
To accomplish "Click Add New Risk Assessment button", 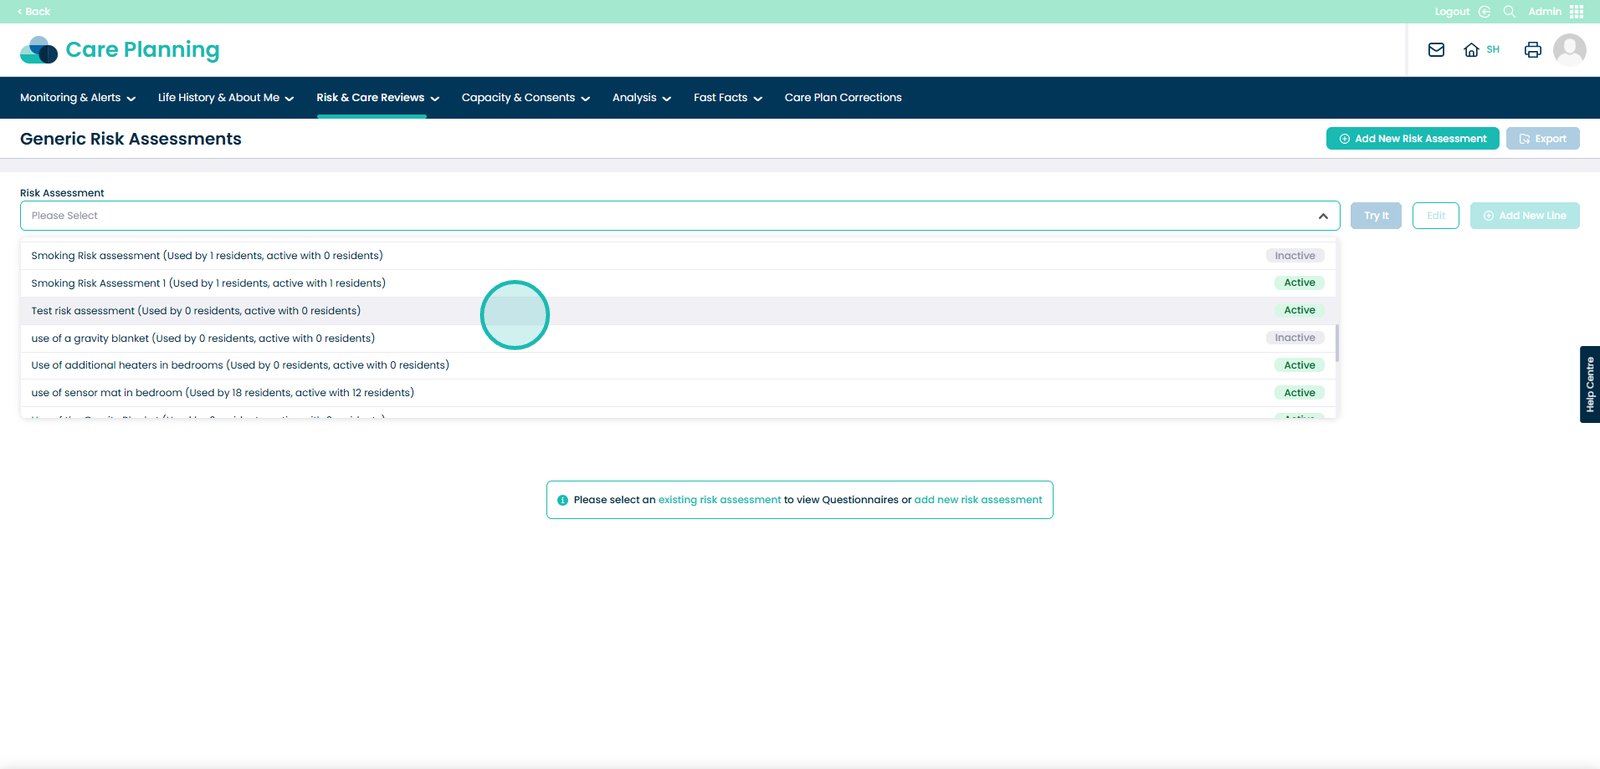I will pyautogui.click(x=1411, y=139).
